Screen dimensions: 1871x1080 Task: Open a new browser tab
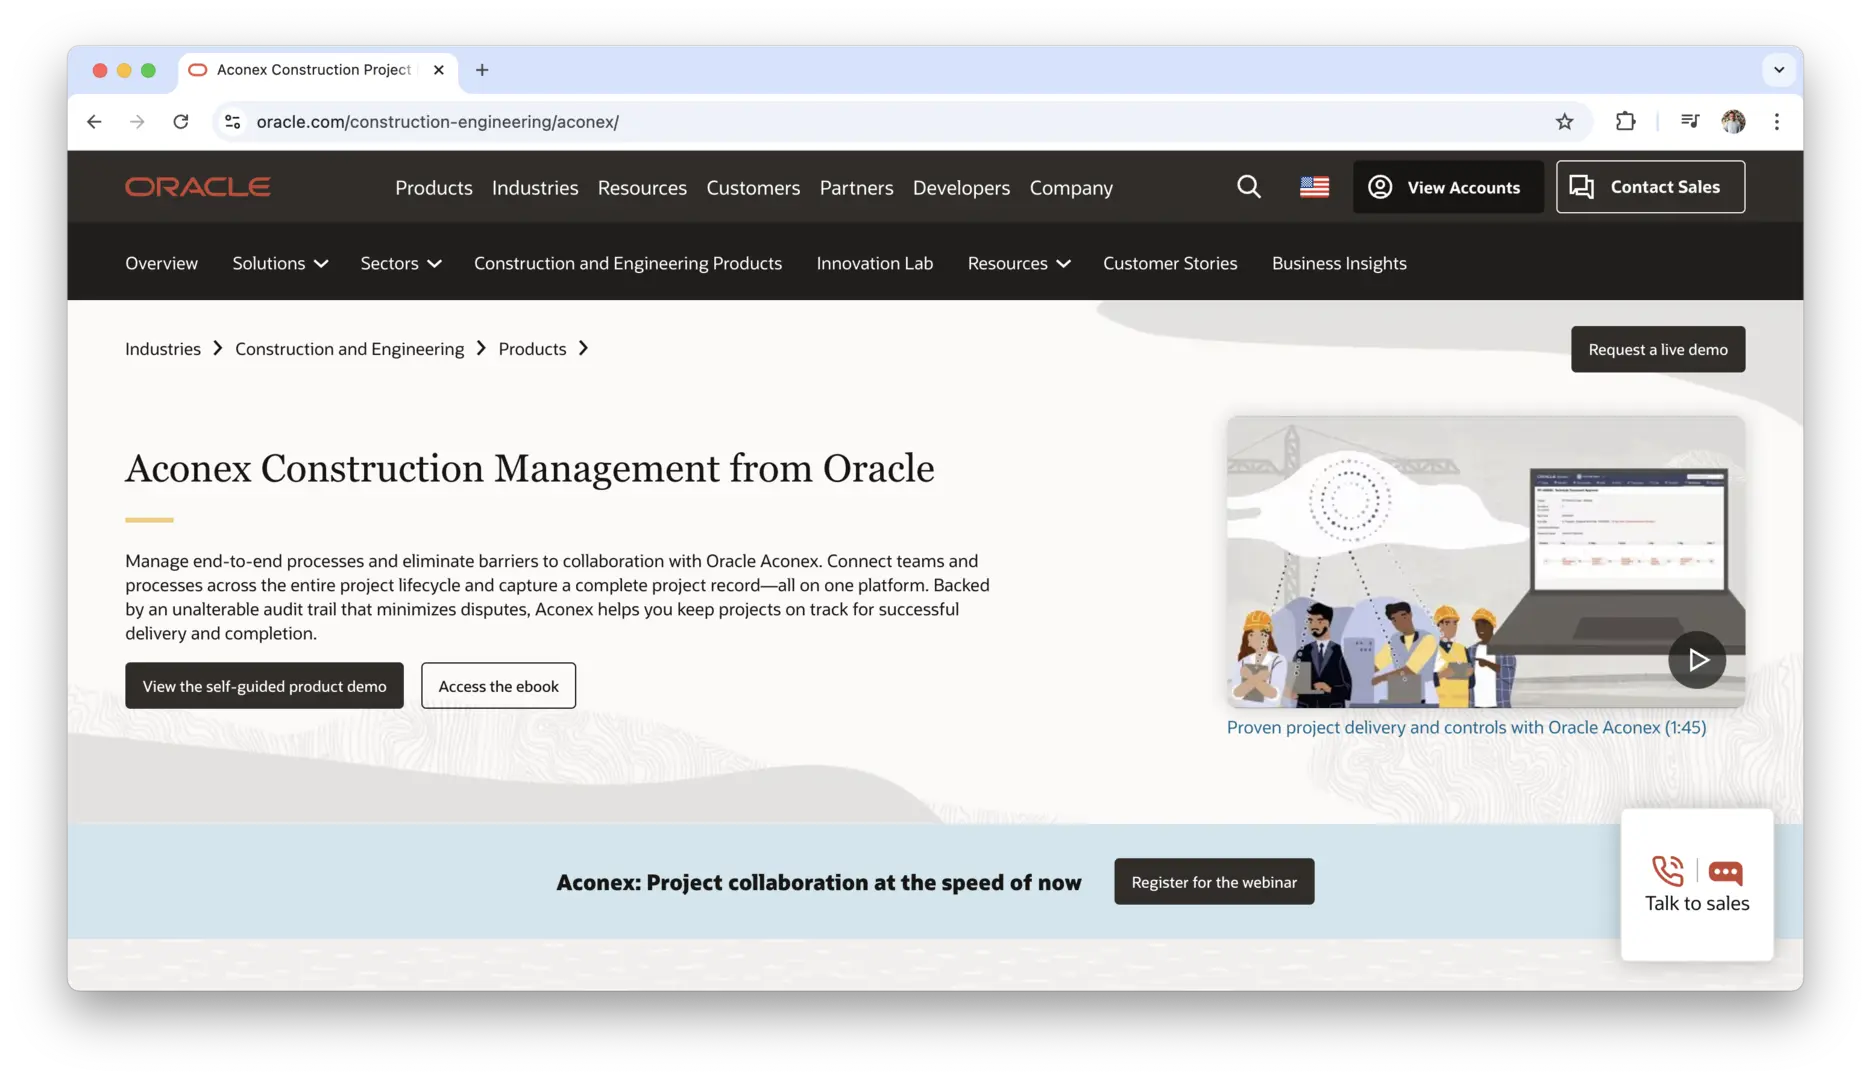pyautogui.click(x=482, y=70)
